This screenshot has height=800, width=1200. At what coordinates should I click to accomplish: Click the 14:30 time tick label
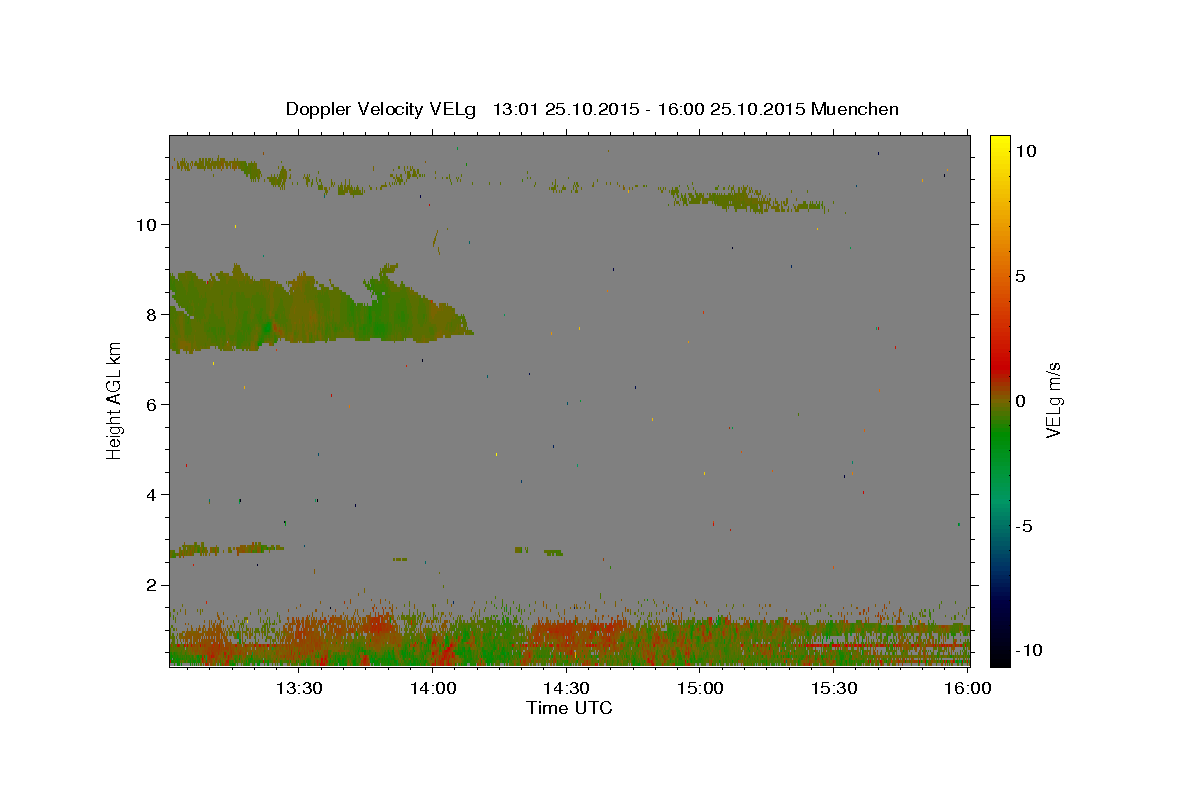(x=566, y=688)
